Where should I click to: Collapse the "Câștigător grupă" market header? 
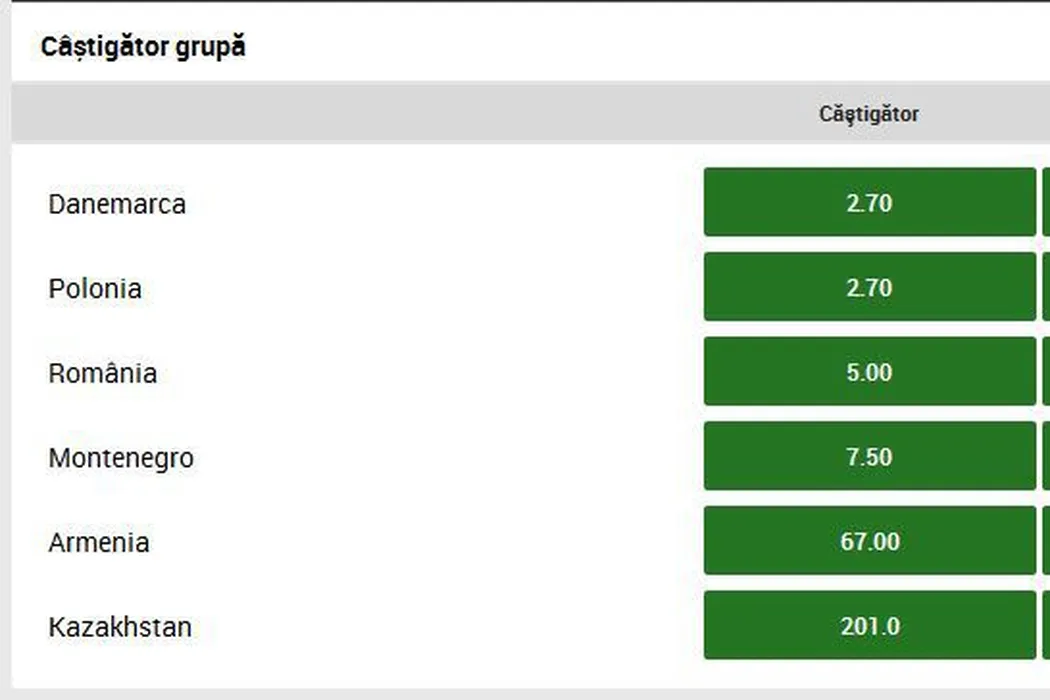[x=143, y=46]
